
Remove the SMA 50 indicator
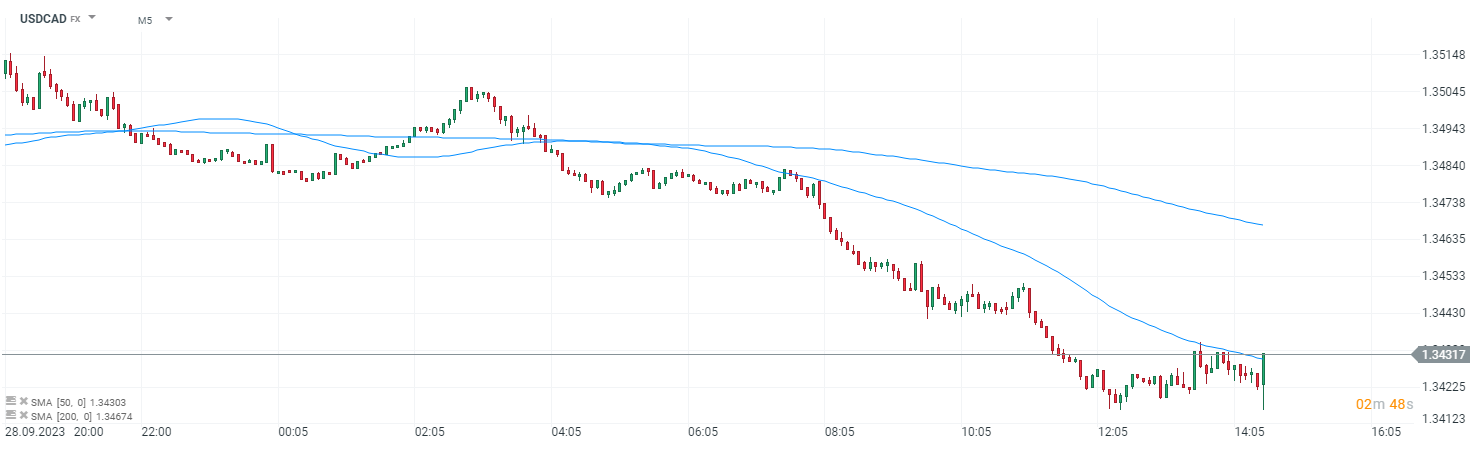(23, 400)
